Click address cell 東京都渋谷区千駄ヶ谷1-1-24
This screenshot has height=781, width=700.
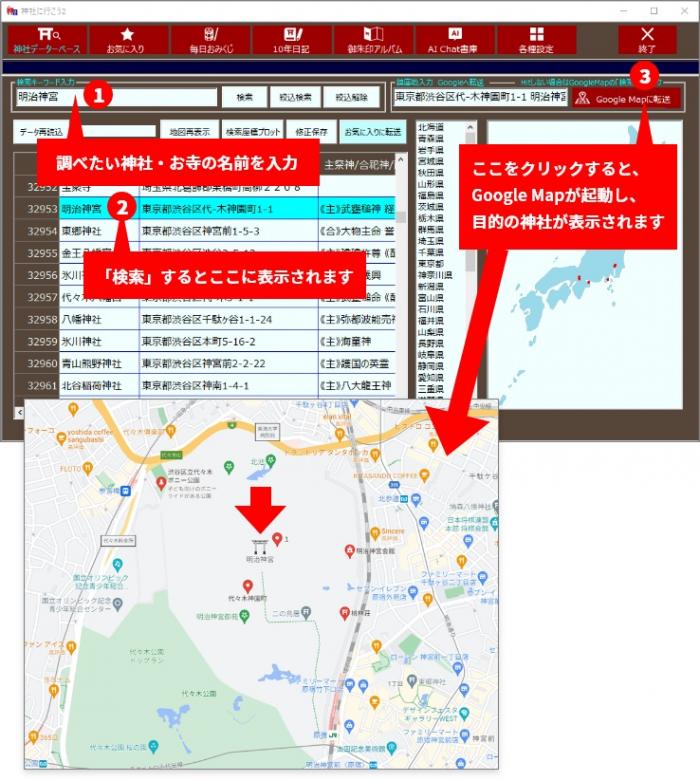tap(228, 319)
